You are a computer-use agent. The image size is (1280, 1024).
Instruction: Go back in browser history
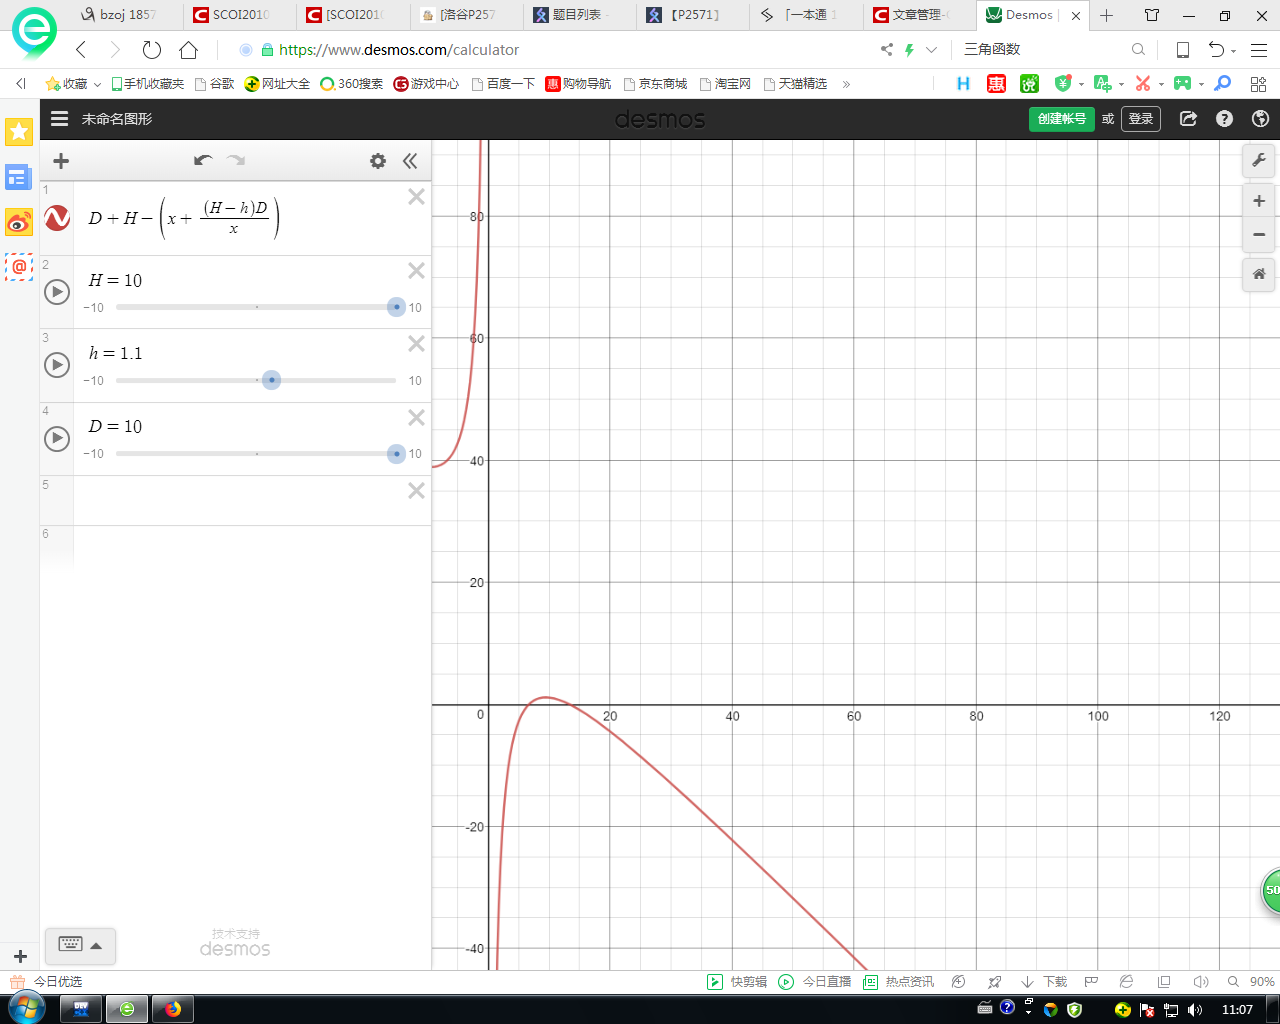(81, 50)
